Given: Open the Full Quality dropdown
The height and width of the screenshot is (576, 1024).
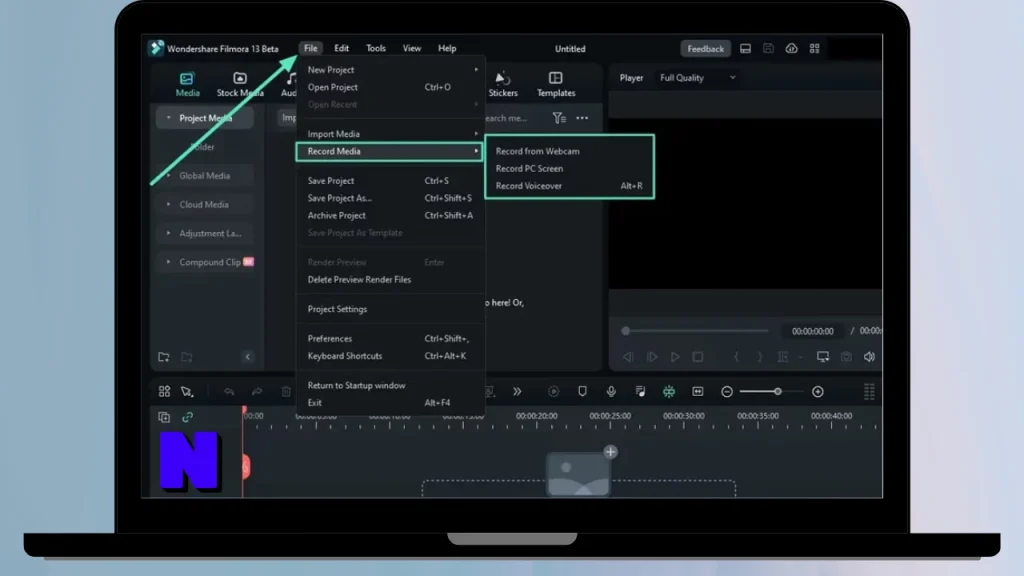Looking at the screenshot, I should [x=697, y=78].
